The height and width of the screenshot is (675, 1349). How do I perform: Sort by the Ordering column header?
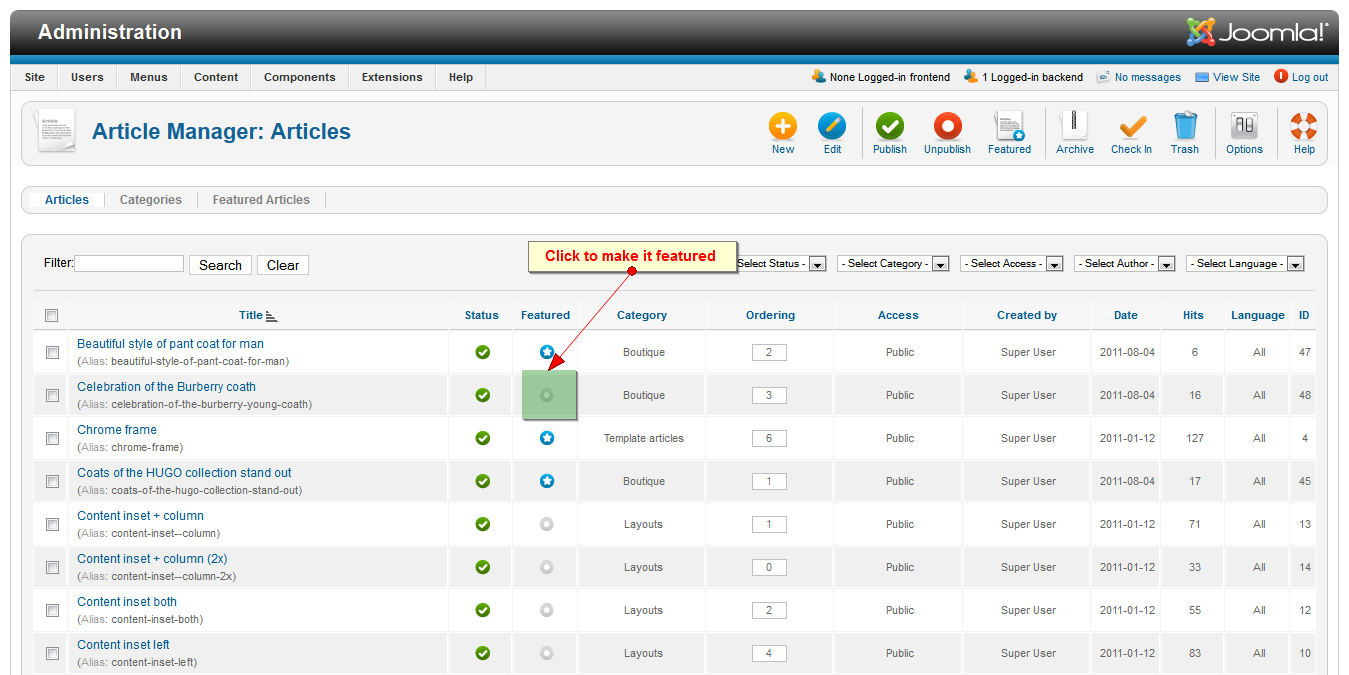(770, 315)
